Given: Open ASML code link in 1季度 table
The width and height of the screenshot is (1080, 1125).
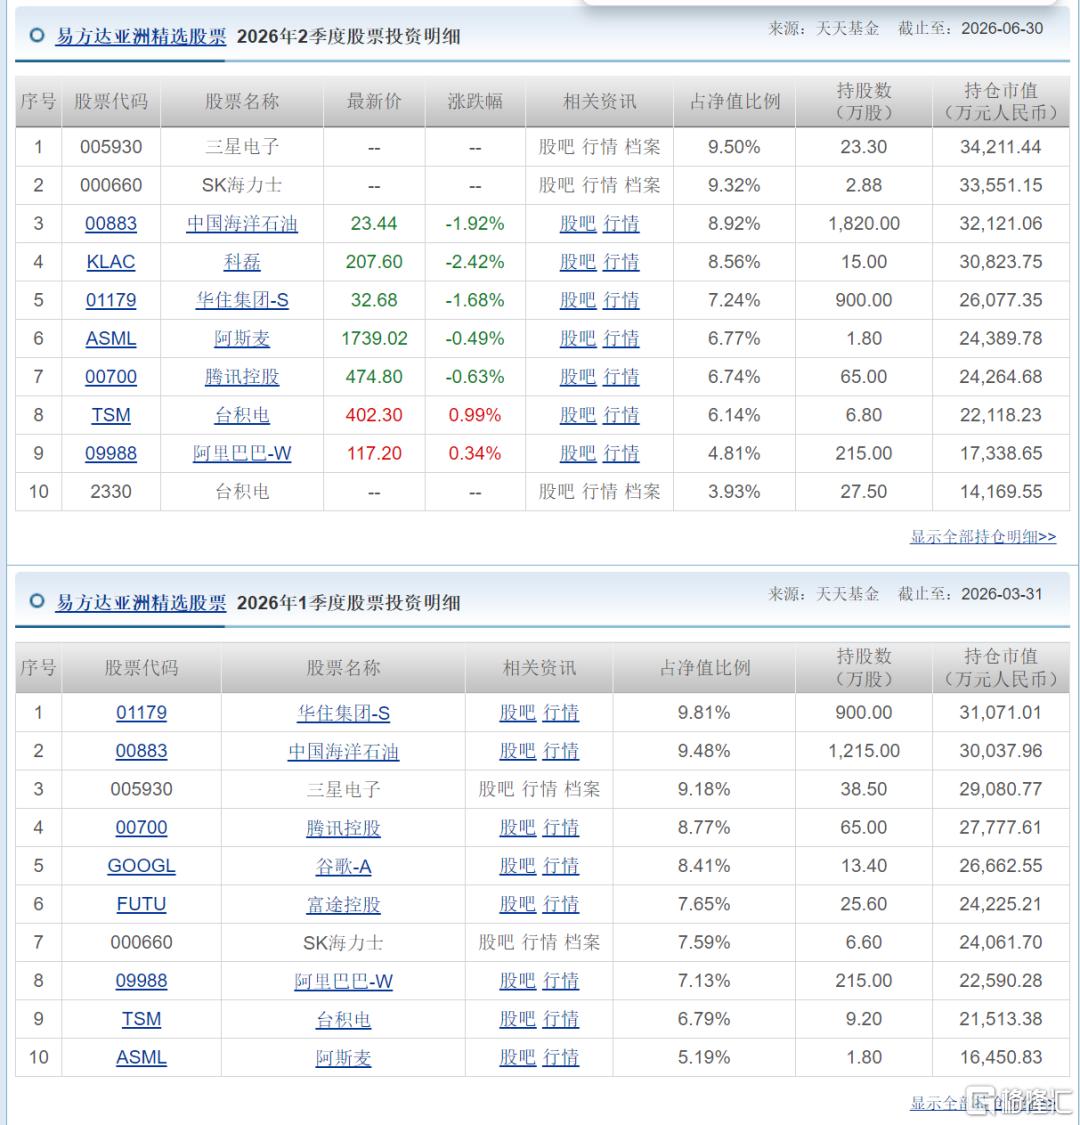Looking at the screenshot, I should click(141, 1058).
